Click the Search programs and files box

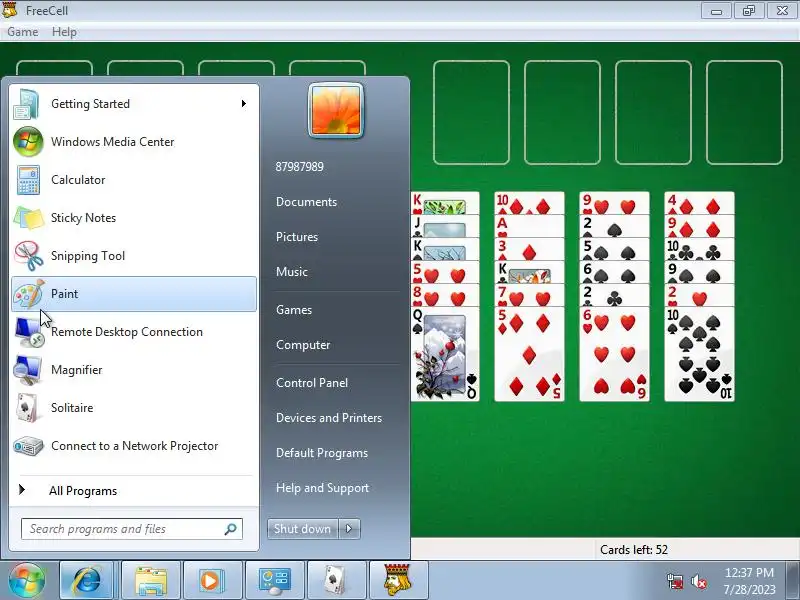click(132, 529)
